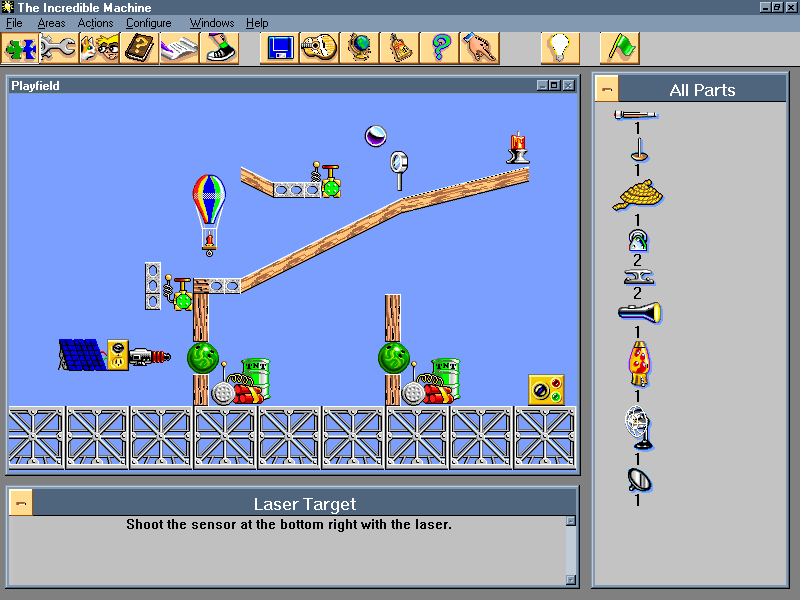Collapse the Laser Target panel

21,503
